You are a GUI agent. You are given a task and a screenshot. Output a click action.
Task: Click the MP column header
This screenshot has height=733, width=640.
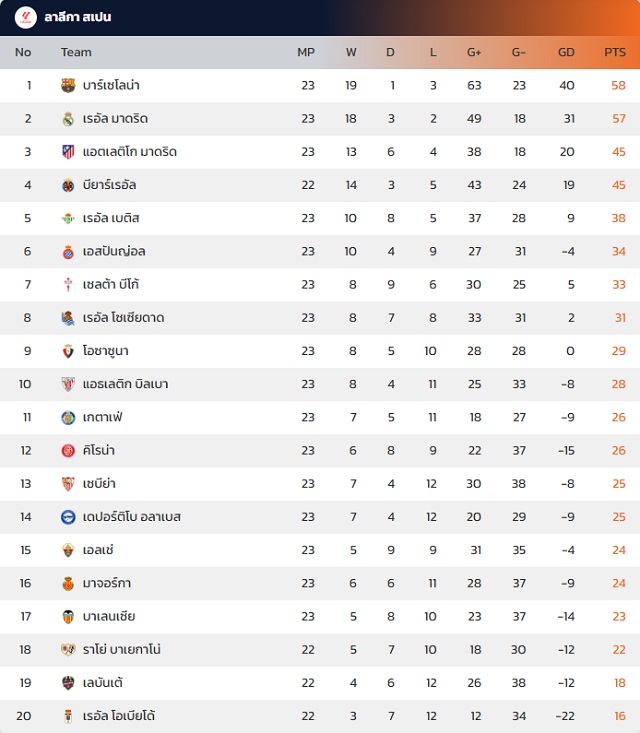tap(306, 52)
